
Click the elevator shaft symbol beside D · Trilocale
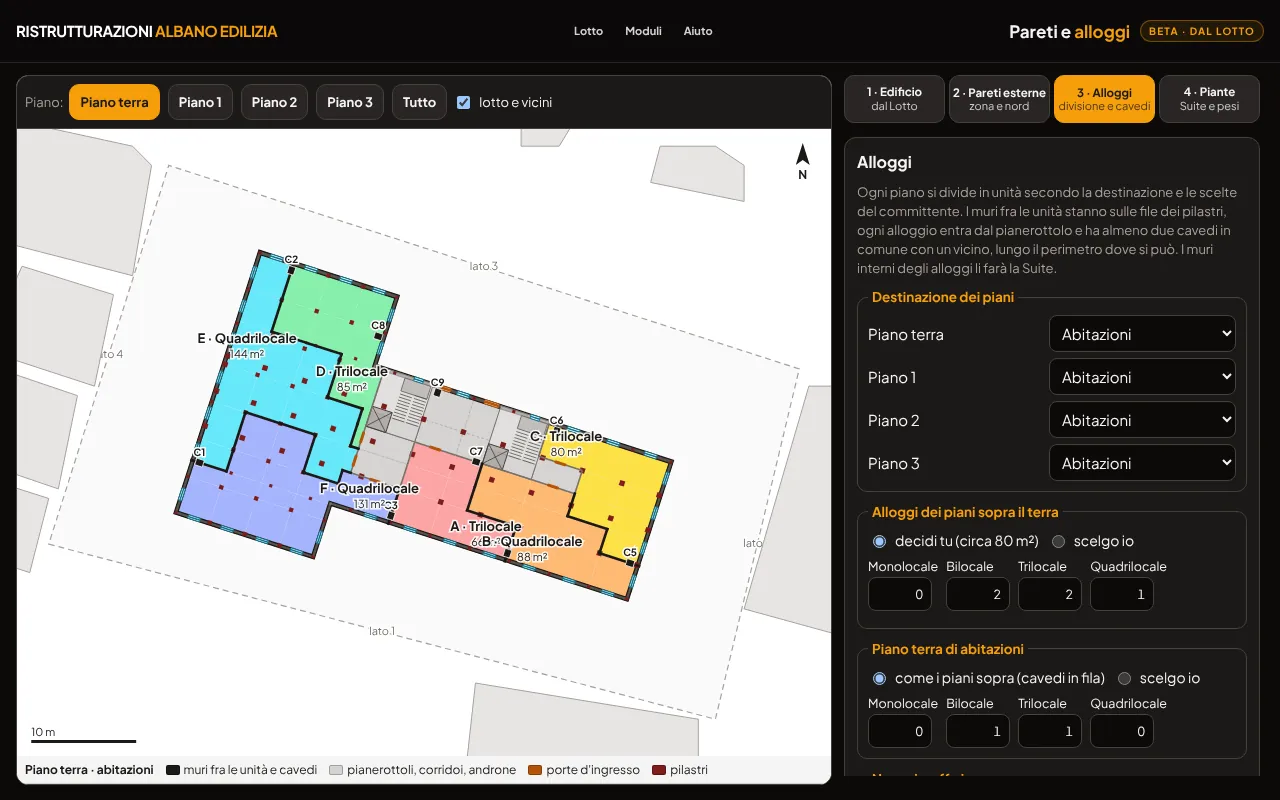click(x=378, y=419)
